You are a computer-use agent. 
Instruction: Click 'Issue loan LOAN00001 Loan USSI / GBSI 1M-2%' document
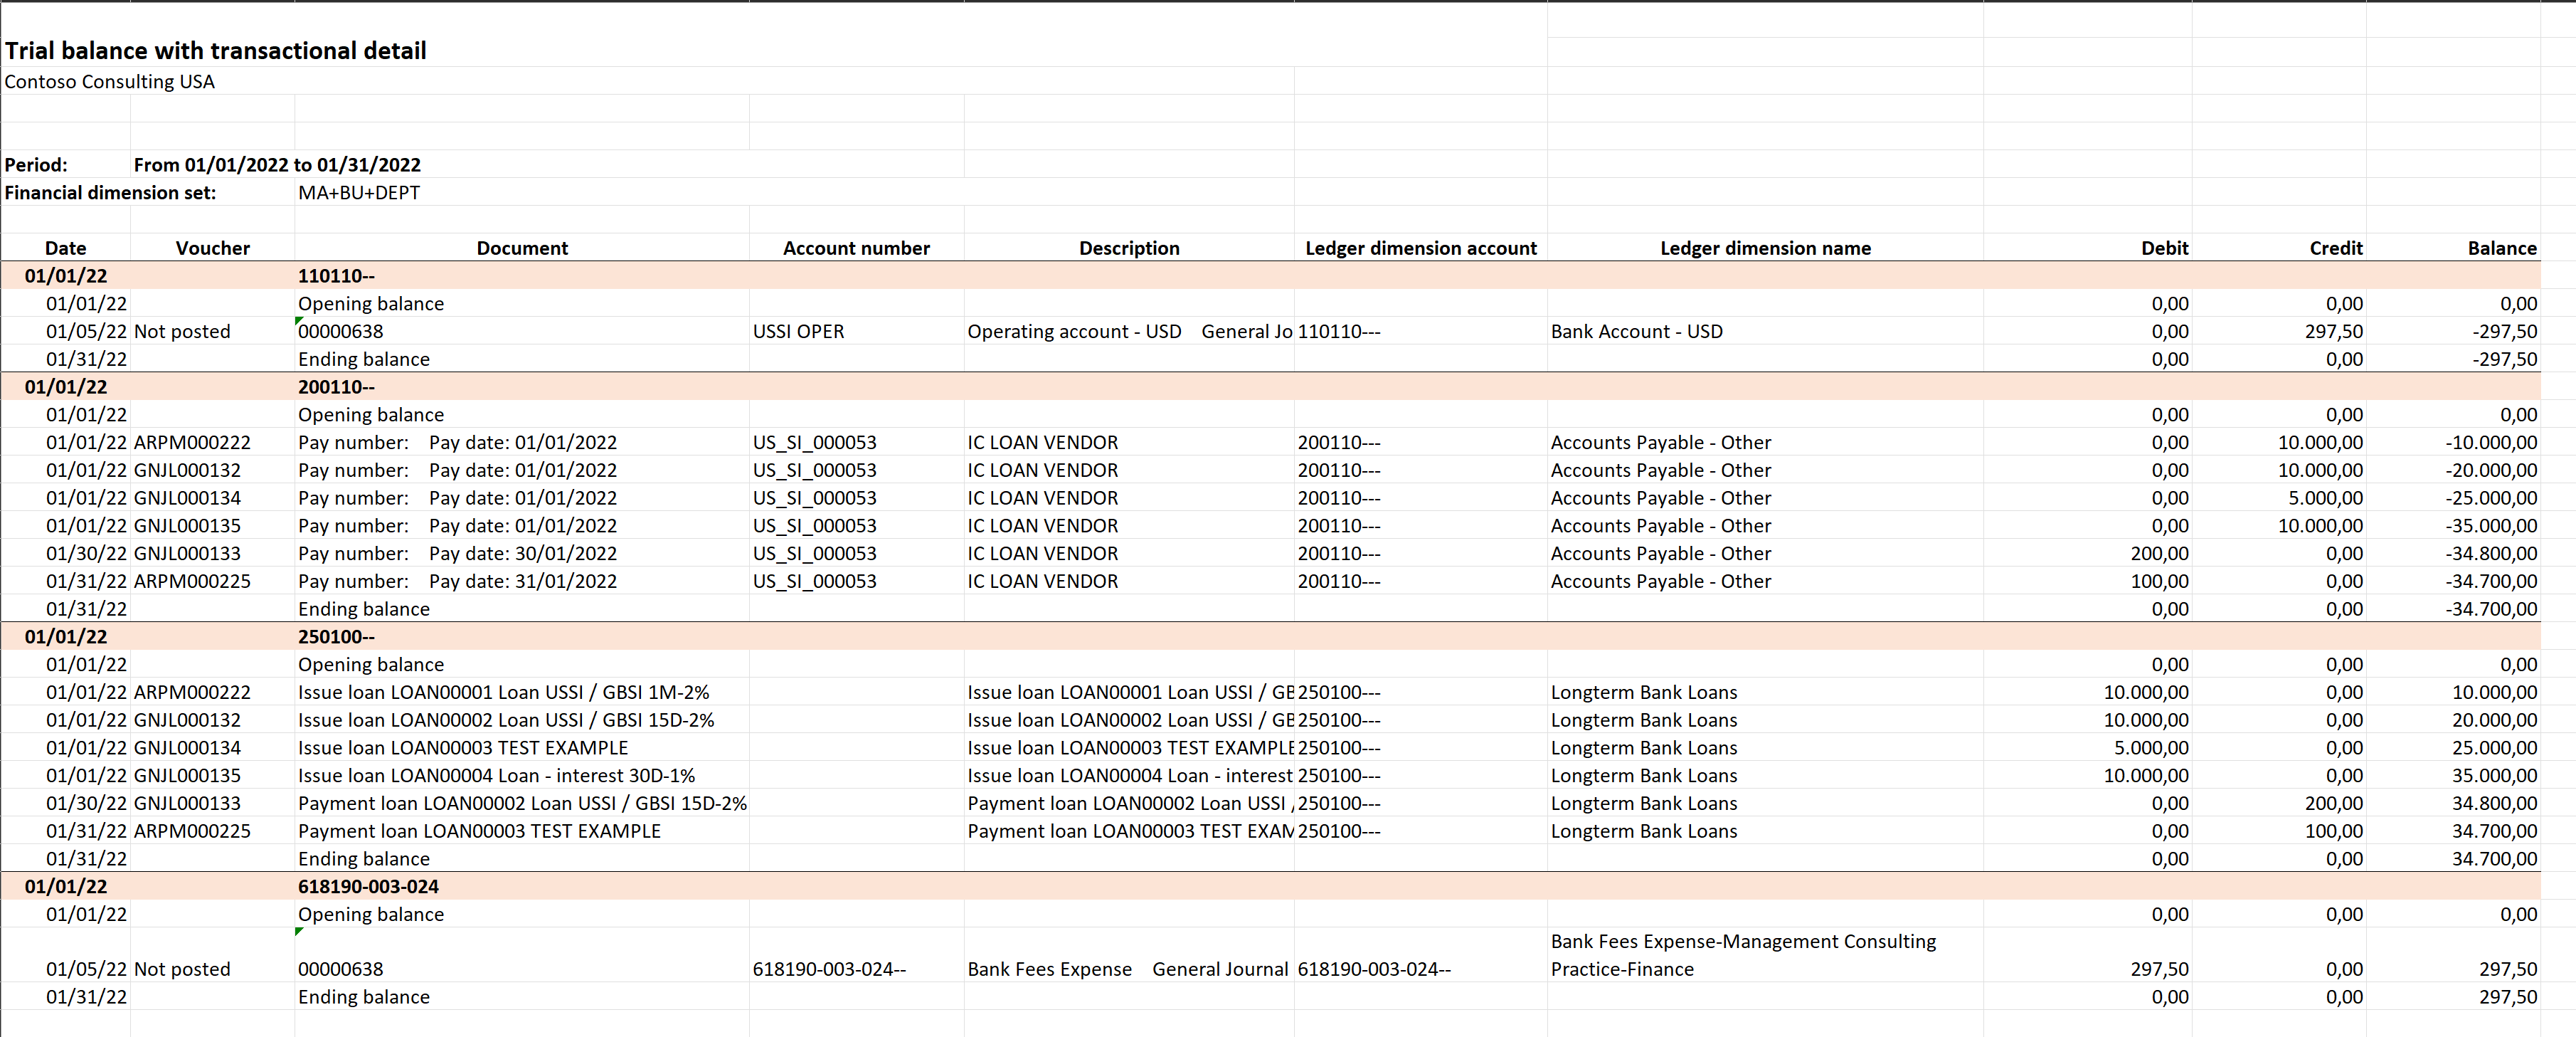pyautogui.click(x=504, y=693)
